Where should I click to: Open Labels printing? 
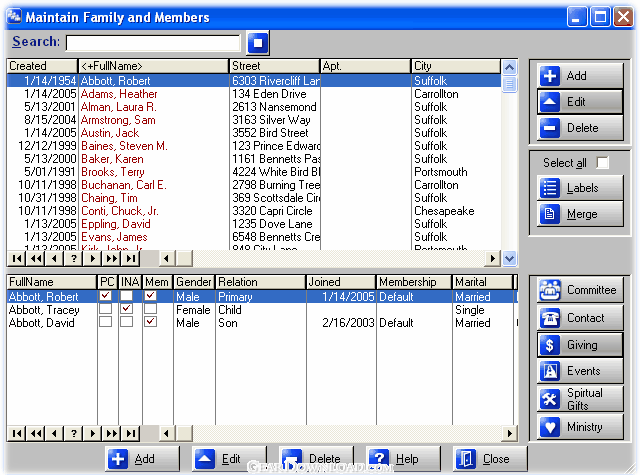pos(580,188)
